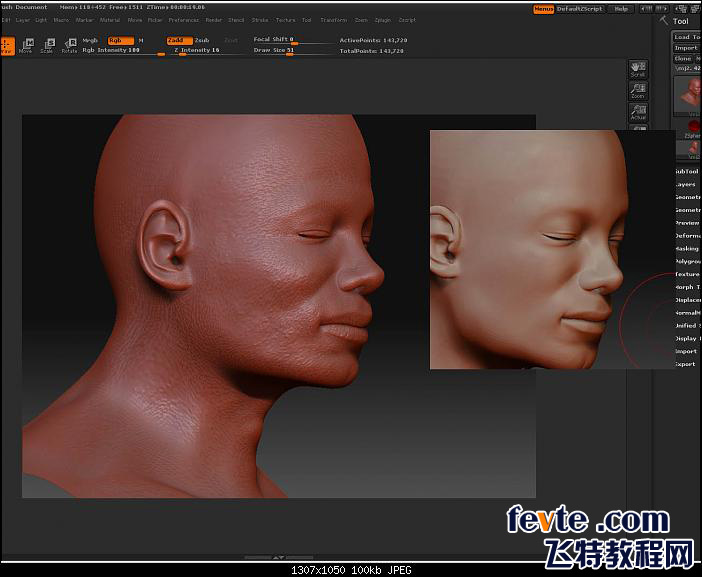702x577 pixels.
Task: Click the Scroll canvas icon
Action: (x=638, y=69)
